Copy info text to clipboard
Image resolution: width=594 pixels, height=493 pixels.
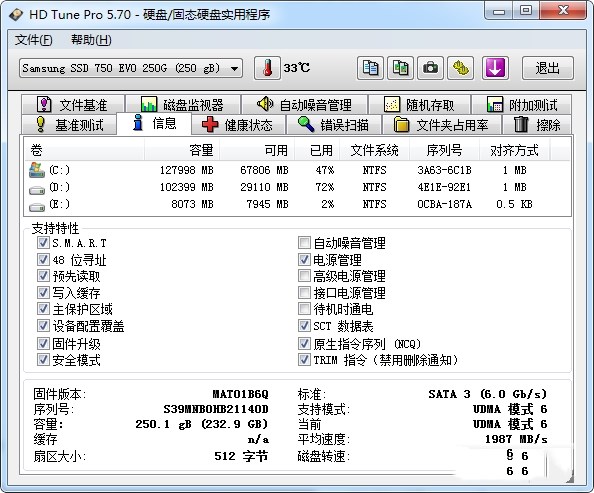(x=370, y=68)
